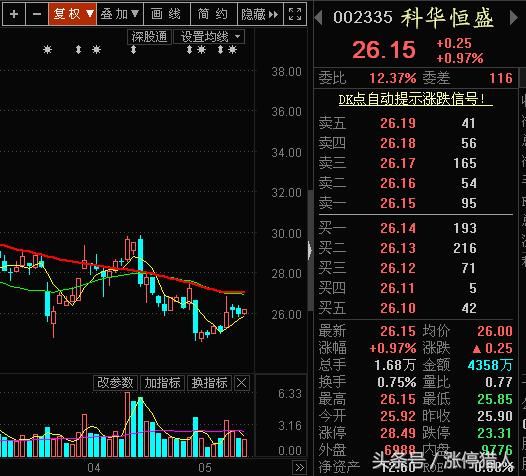Click the stock name 科华恒盛

[447, 18]
